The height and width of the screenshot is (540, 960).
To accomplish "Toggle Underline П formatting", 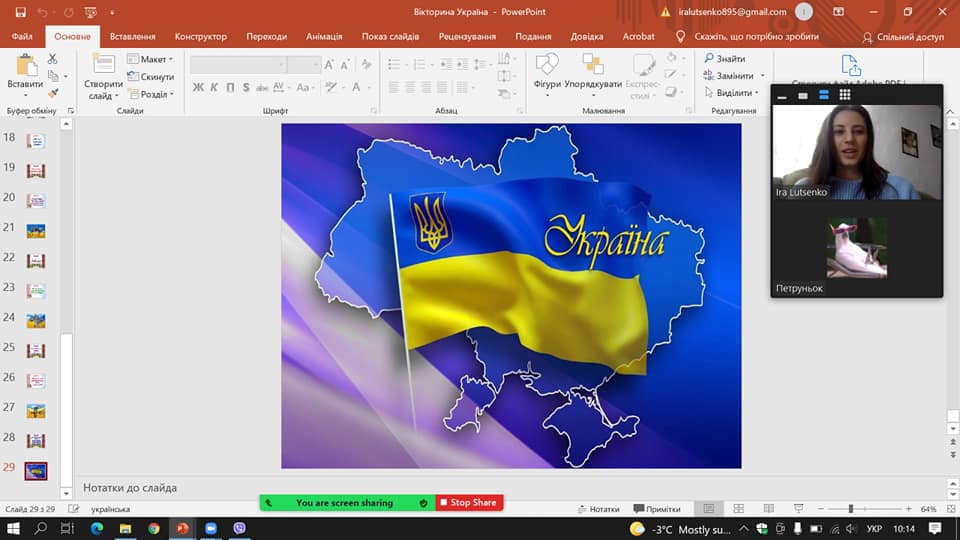I will point(230,88).
